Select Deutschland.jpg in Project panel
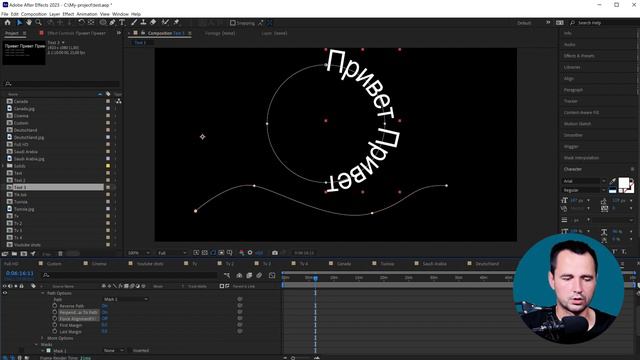640x360 pixels. click(x=29, y=138)
